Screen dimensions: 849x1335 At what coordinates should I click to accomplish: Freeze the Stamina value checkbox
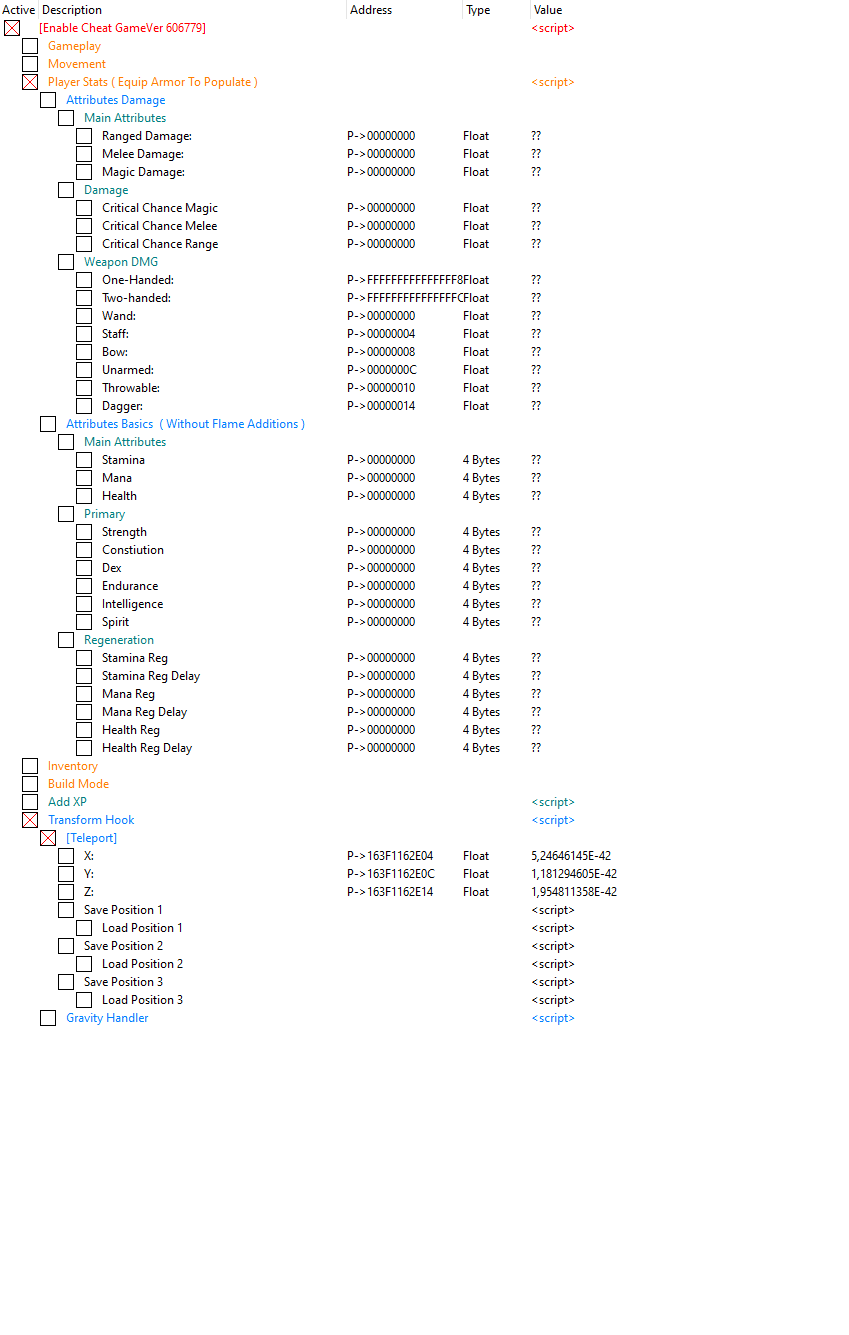tap(84, 460)
